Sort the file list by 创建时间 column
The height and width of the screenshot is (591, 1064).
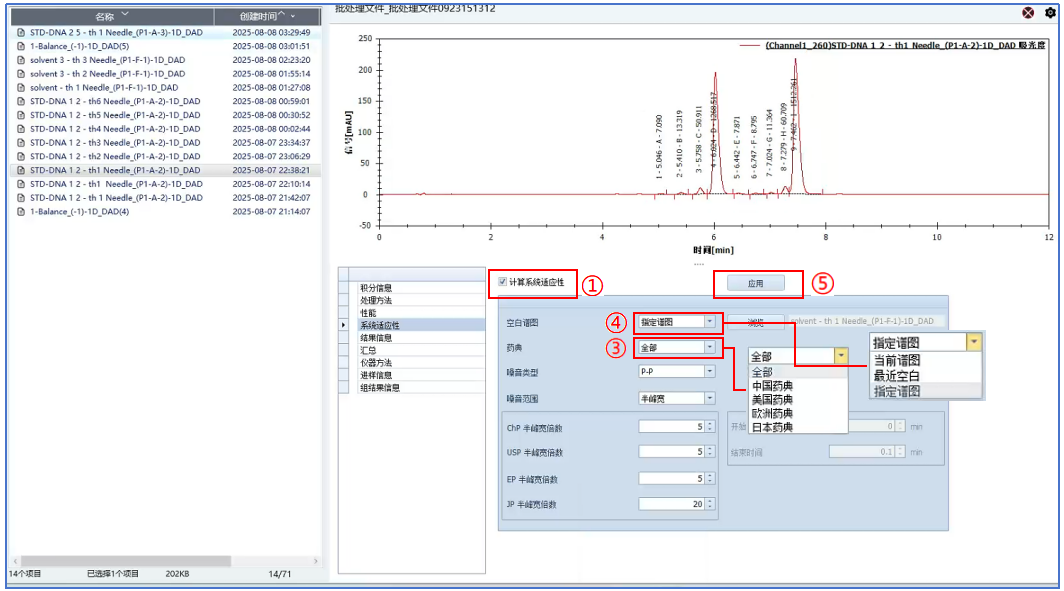click(x=266, y=17)
